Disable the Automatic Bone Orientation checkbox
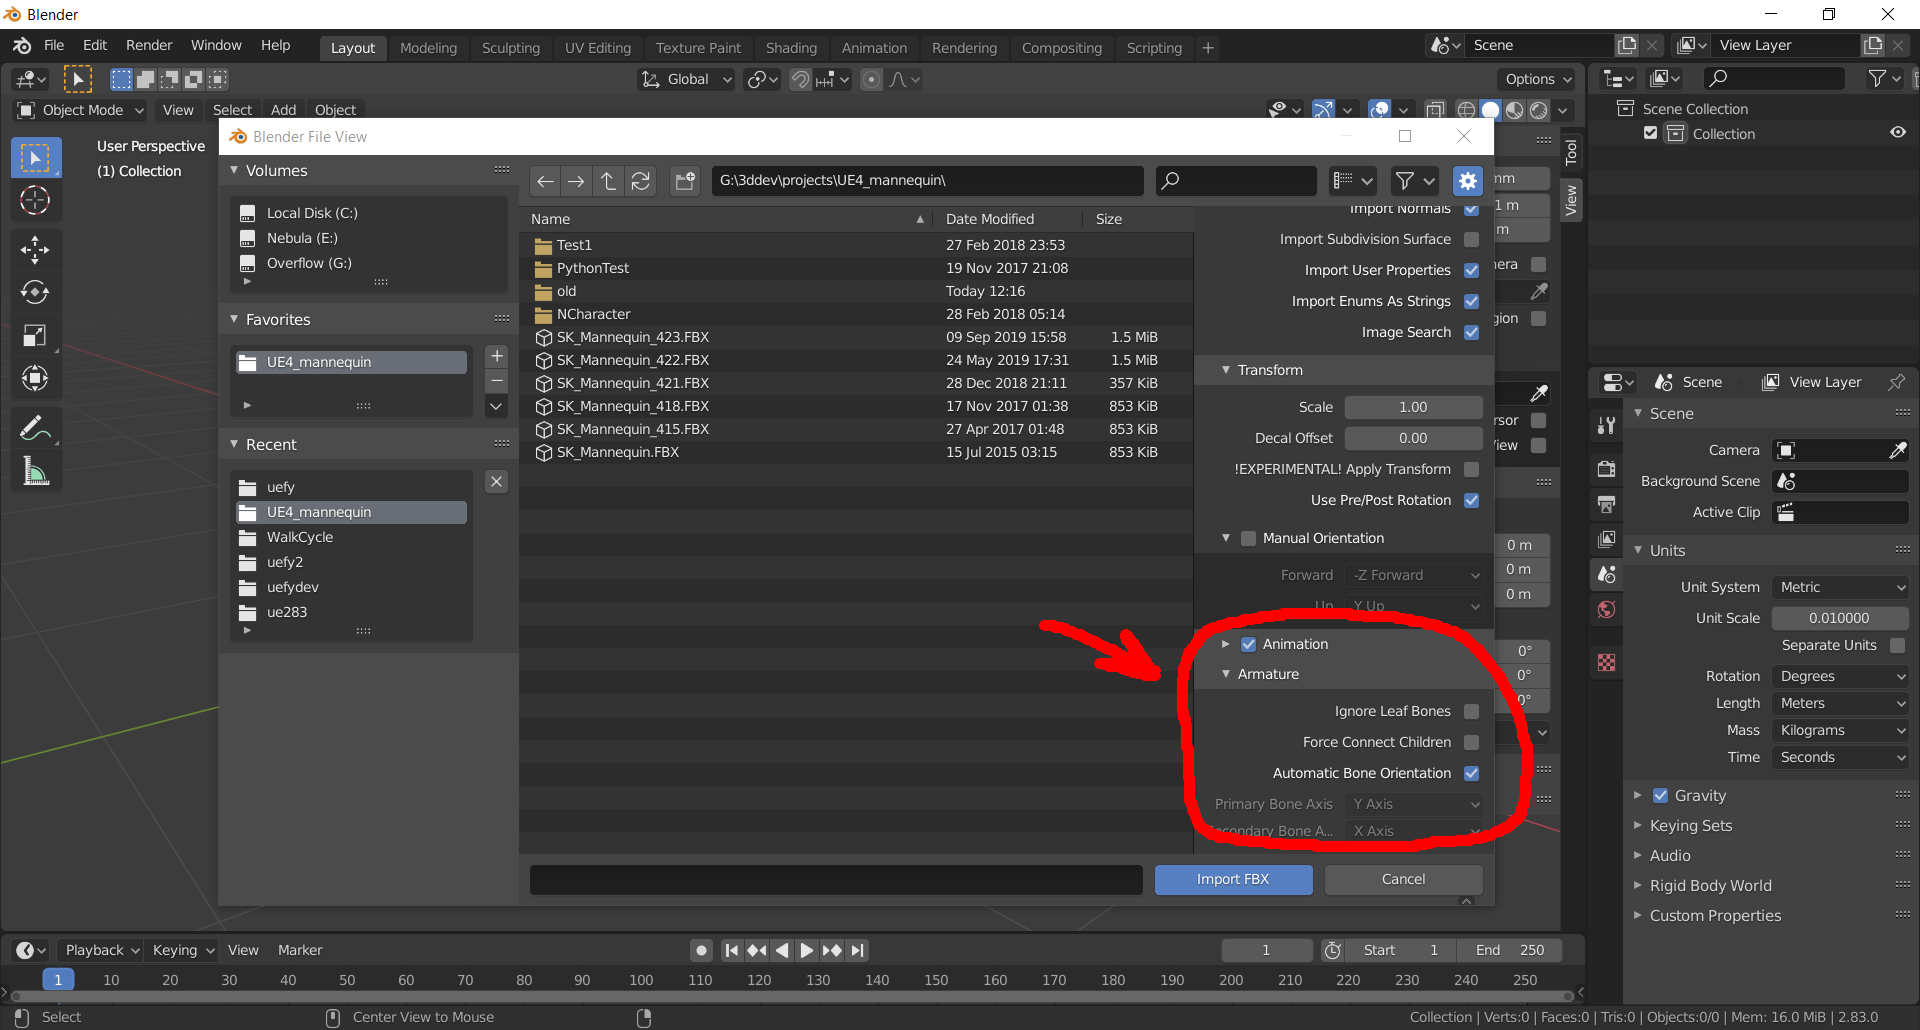This screenshot has width=1920, height=1030. tap(1471, 773)
